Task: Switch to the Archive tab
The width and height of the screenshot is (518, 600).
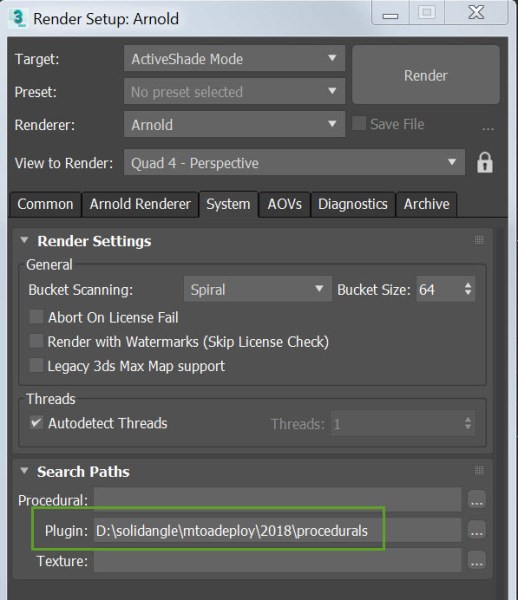Action: [x=427, y=204]
